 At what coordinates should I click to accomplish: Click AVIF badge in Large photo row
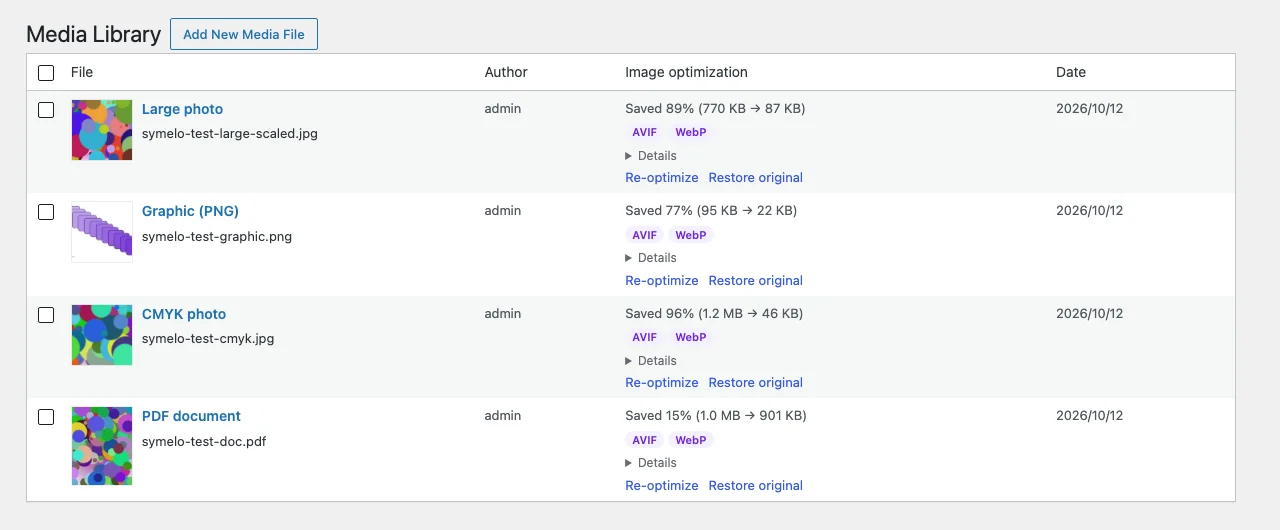[x=645, y=133]
